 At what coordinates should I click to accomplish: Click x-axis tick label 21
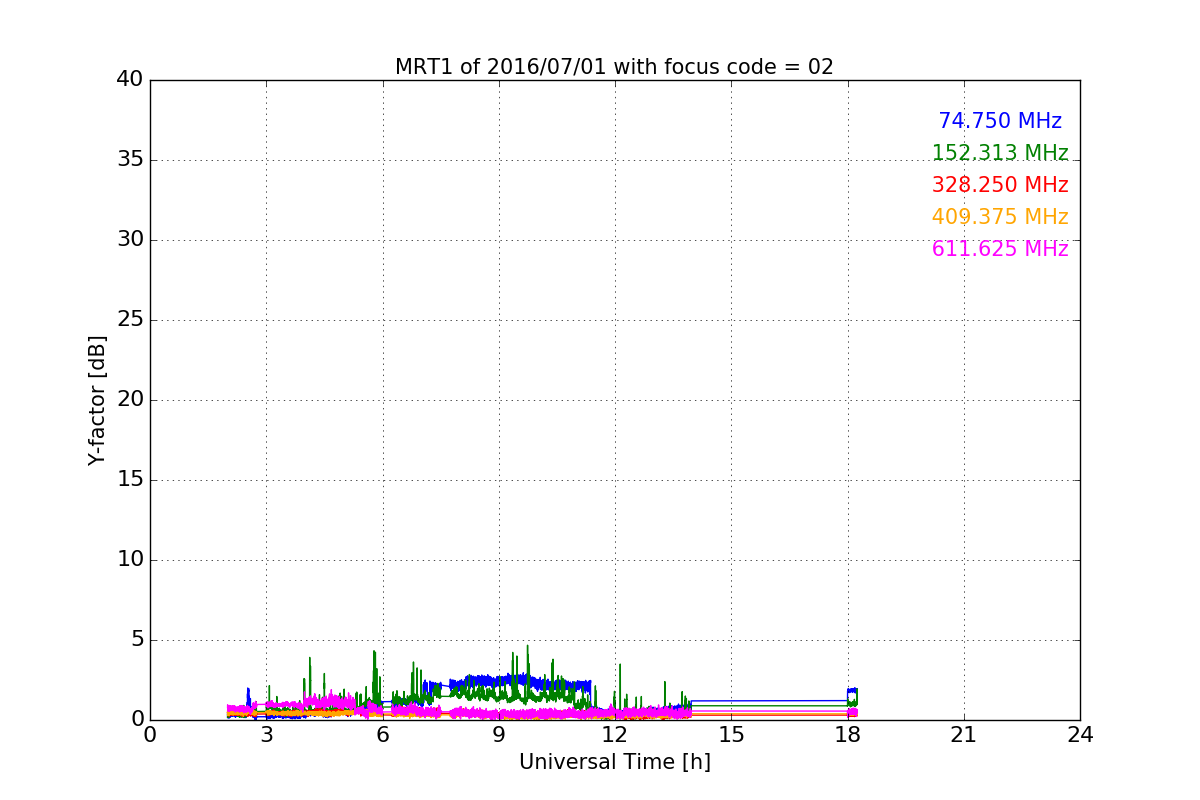(964, 735)
